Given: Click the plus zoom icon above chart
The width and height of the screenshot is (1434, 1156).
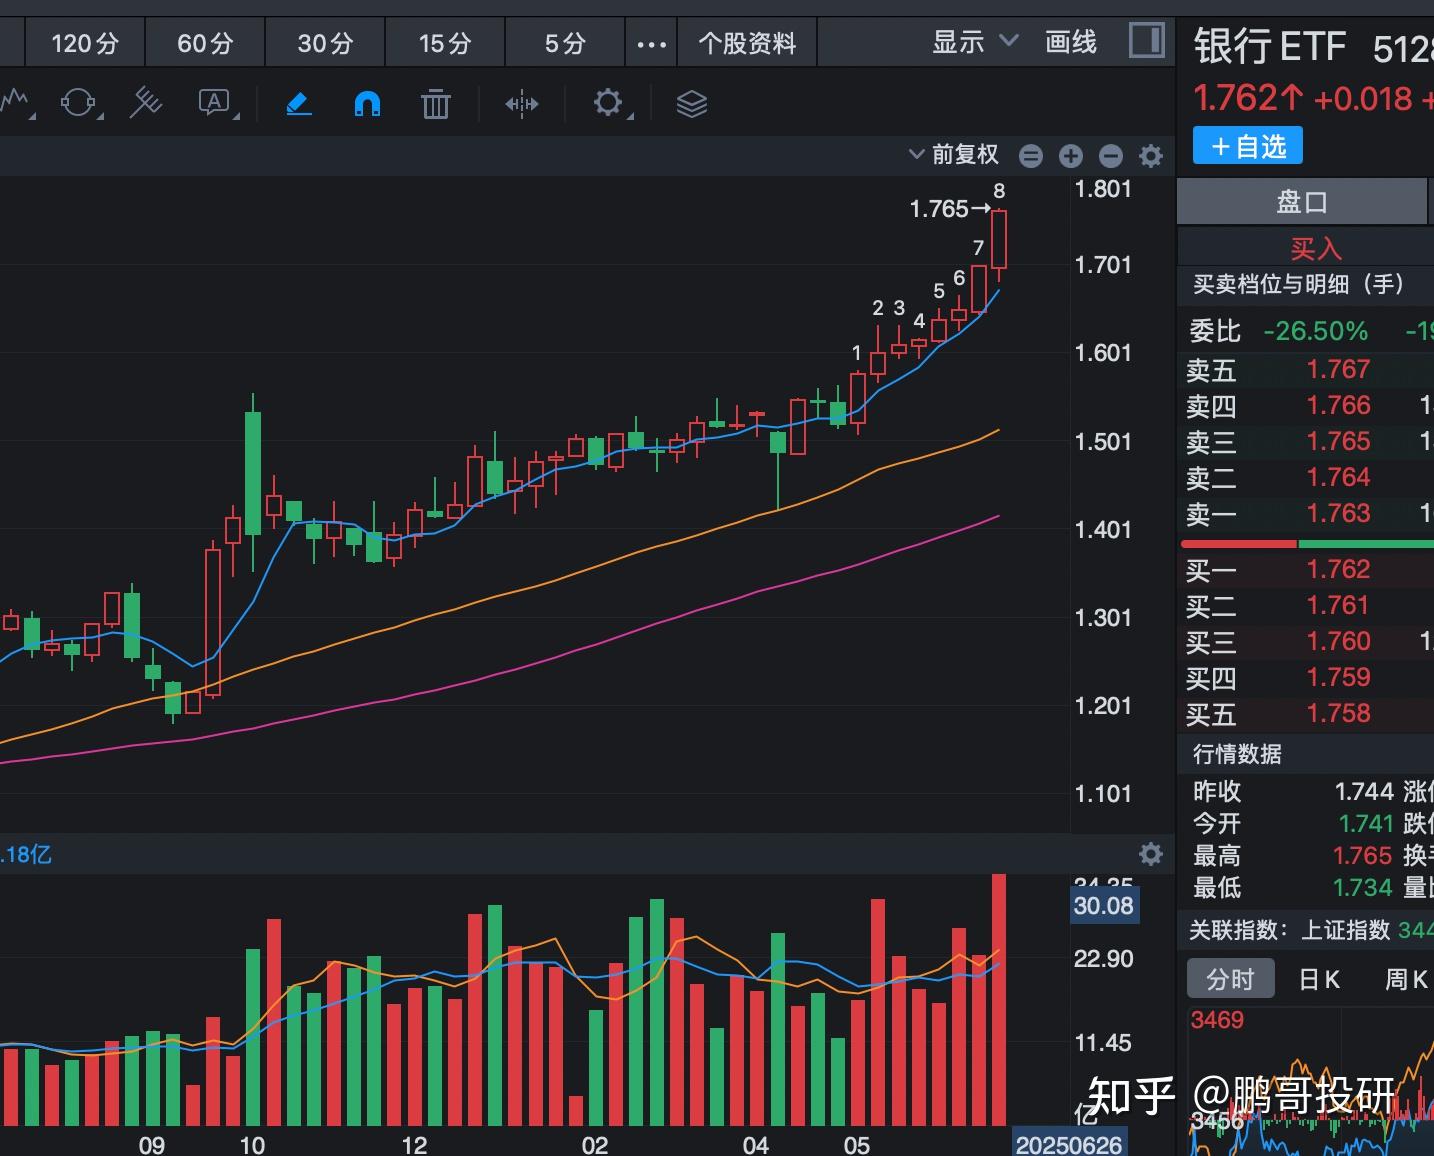Looking at the screenshot, I should coord(1071,156).
